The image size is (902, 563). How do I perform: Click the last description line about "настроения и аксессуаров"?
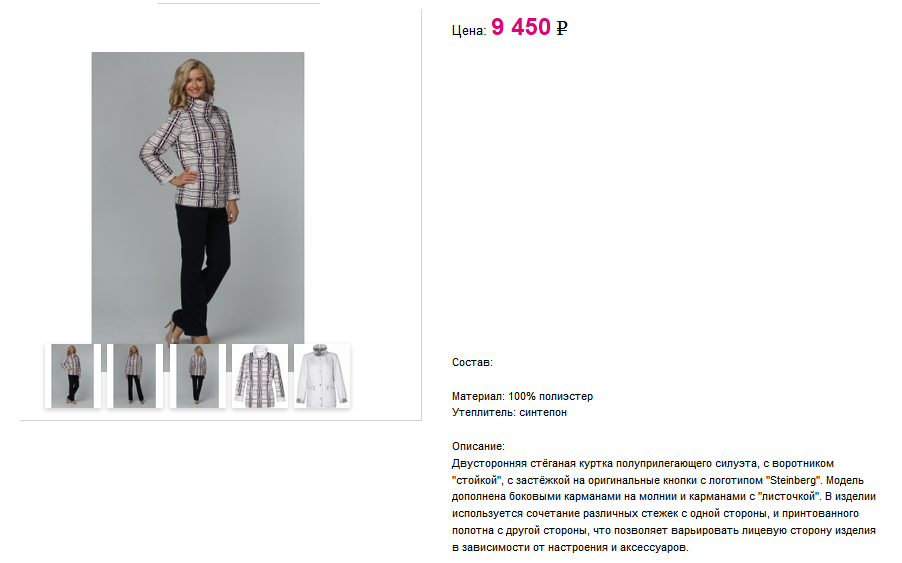click(570, 547)
